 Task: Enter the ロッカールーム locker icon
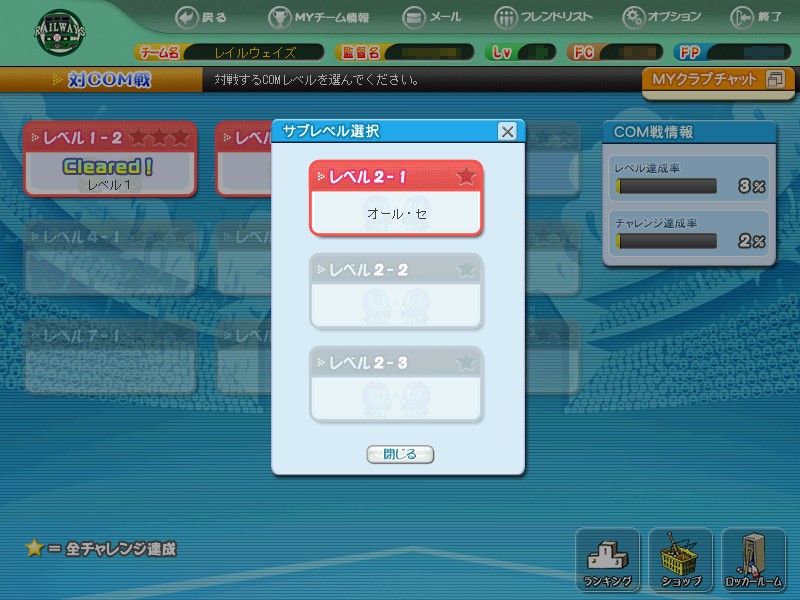coord(753,561)
